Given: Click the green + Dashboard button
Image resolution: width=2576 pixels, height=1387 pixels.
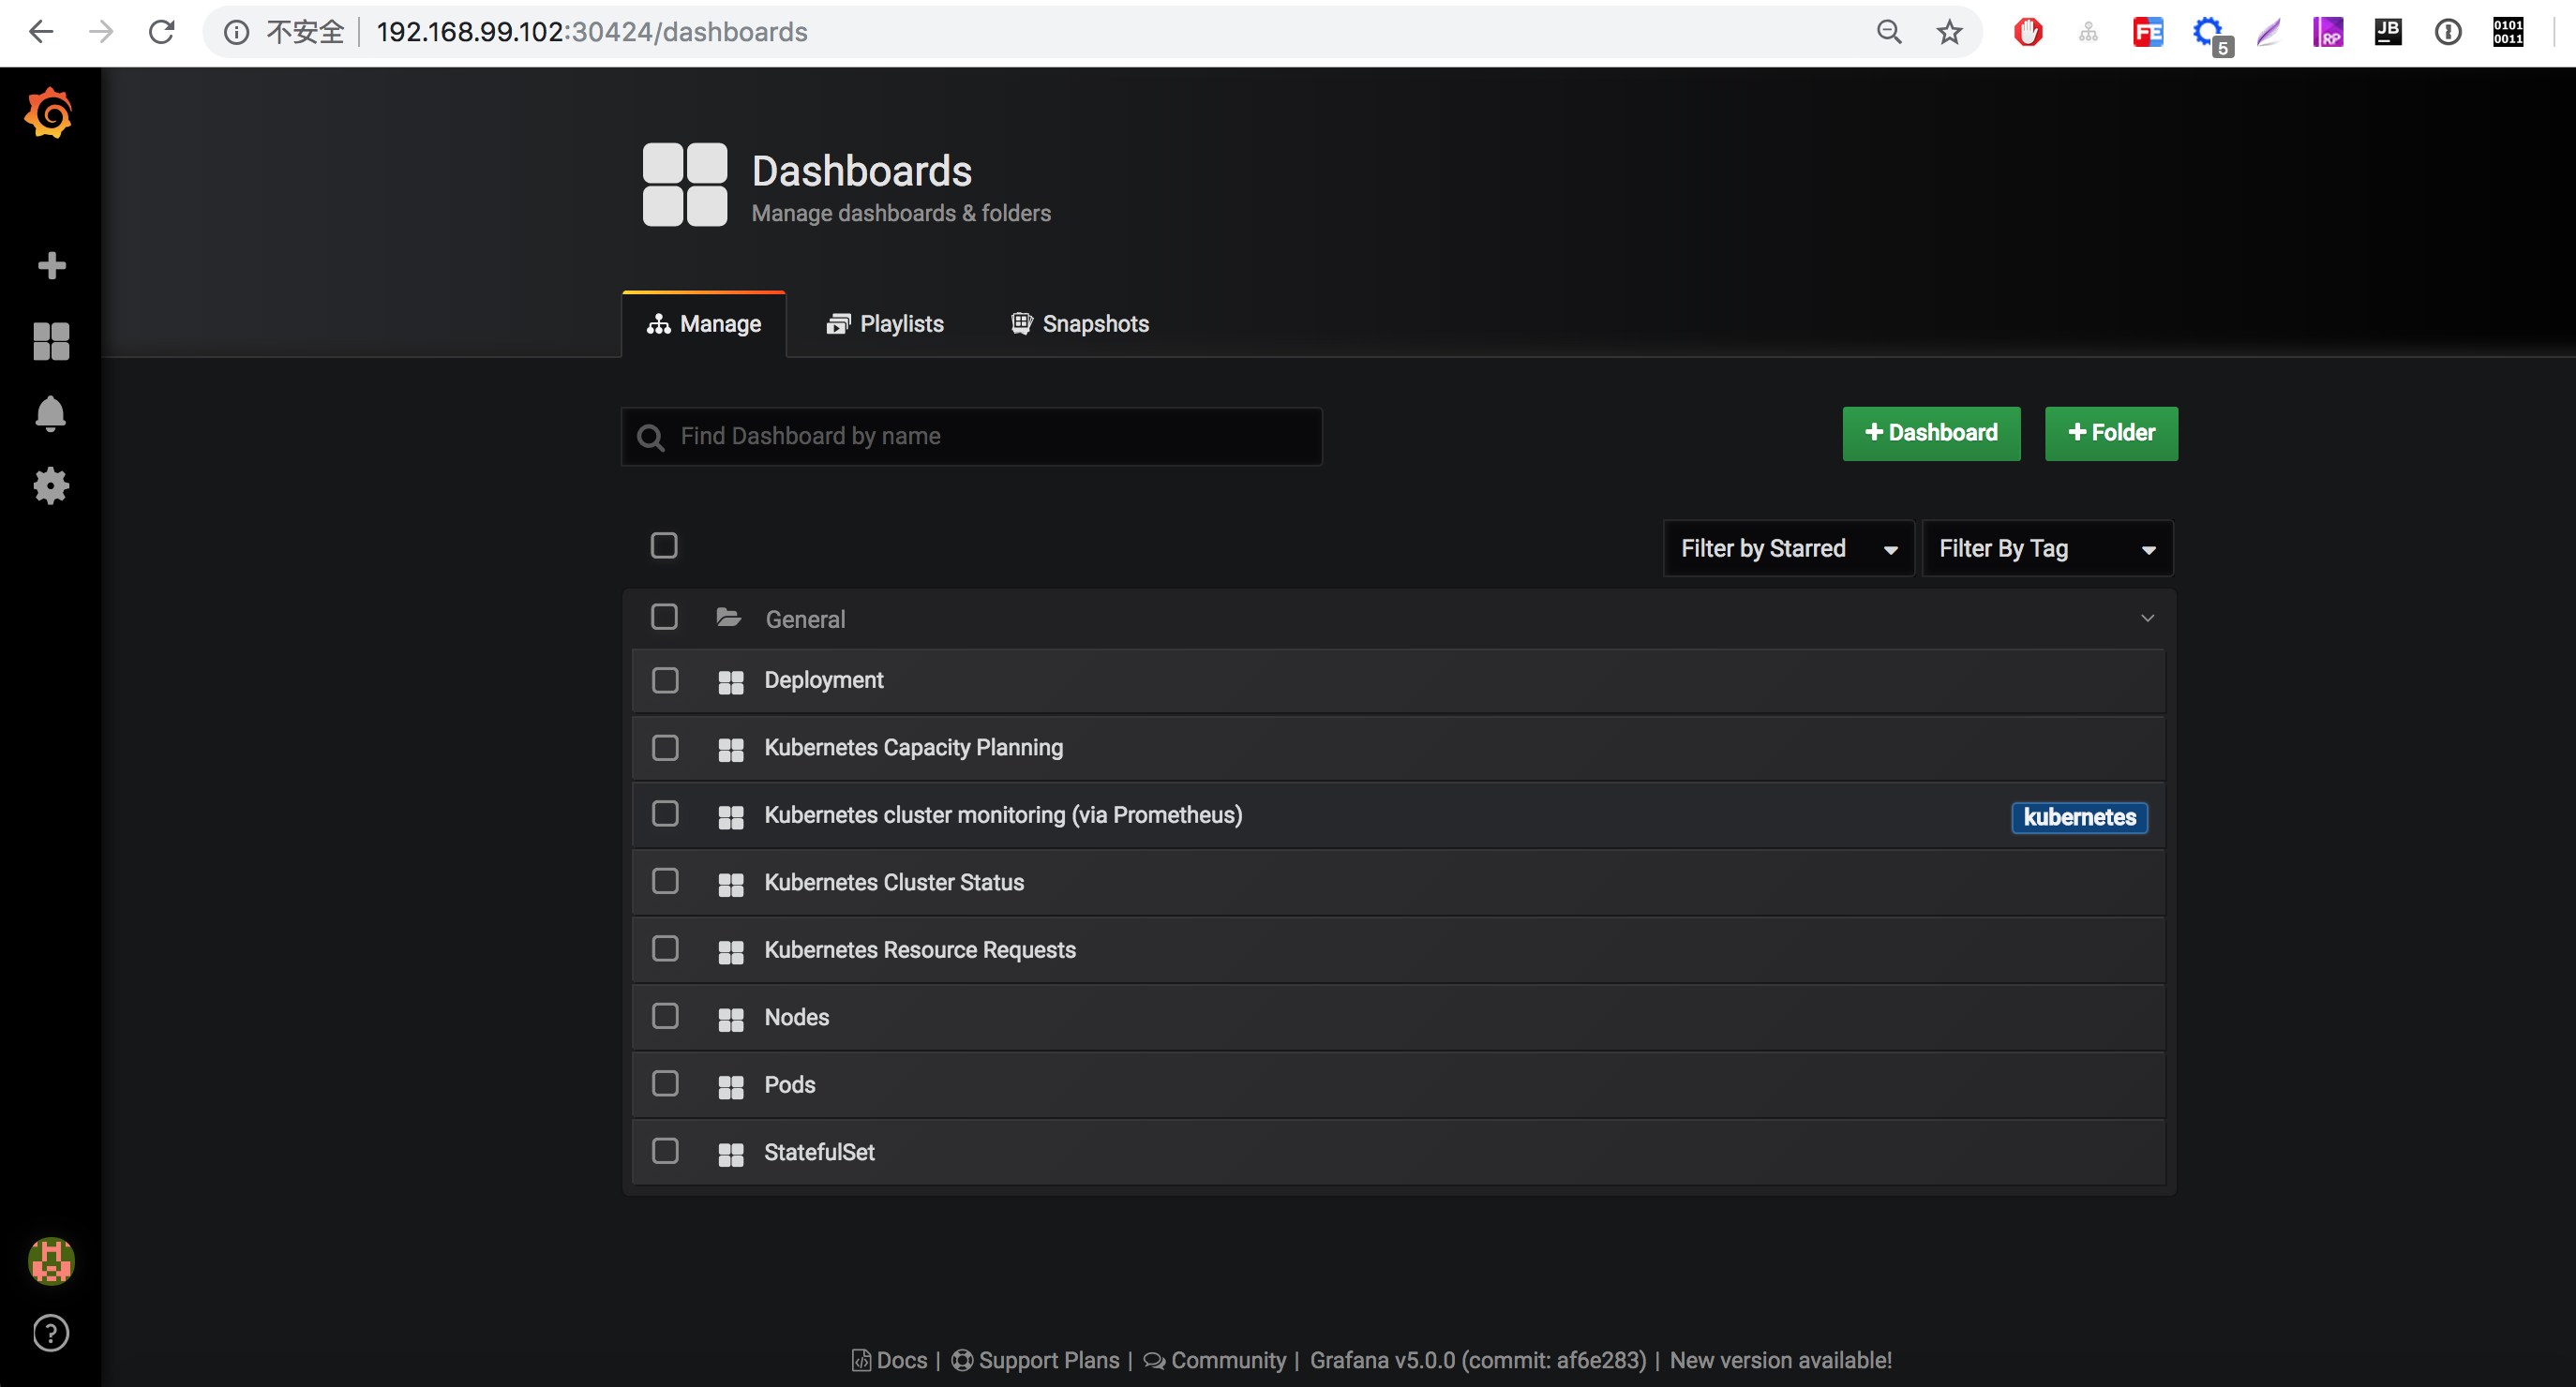Looking at the screenshot, I should (x=1931, y=433).
